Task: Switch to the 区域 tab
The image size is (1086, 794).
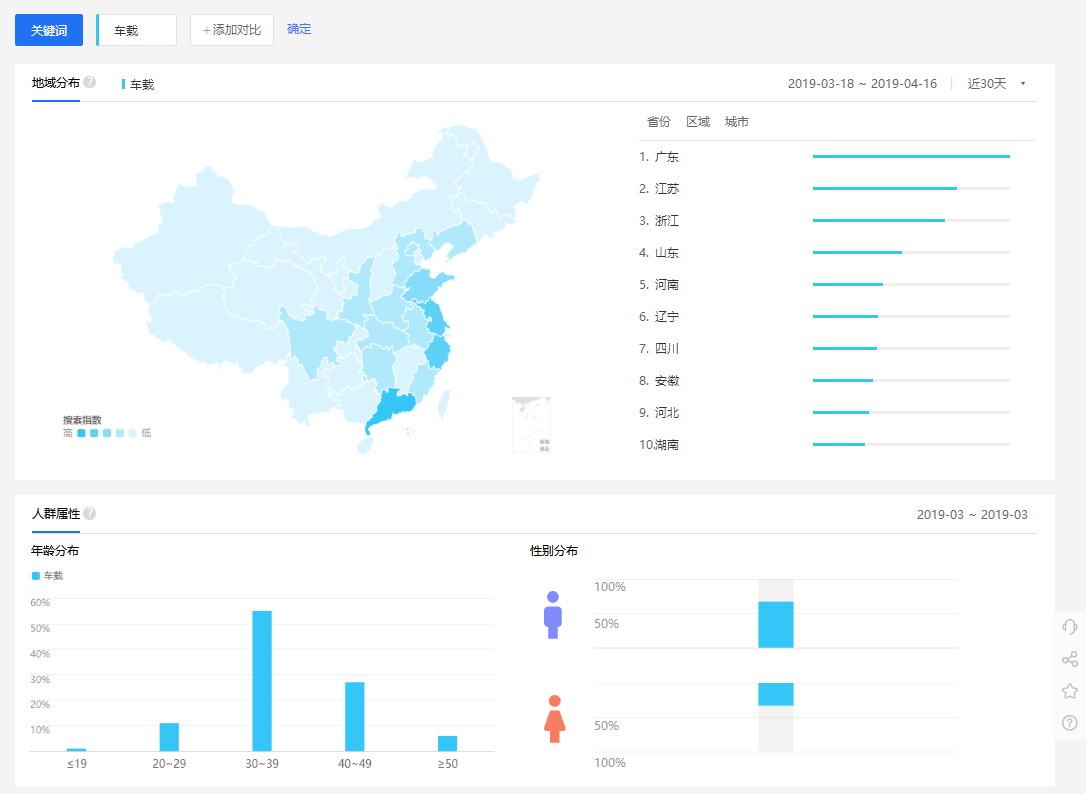Action: pos(698,122)
